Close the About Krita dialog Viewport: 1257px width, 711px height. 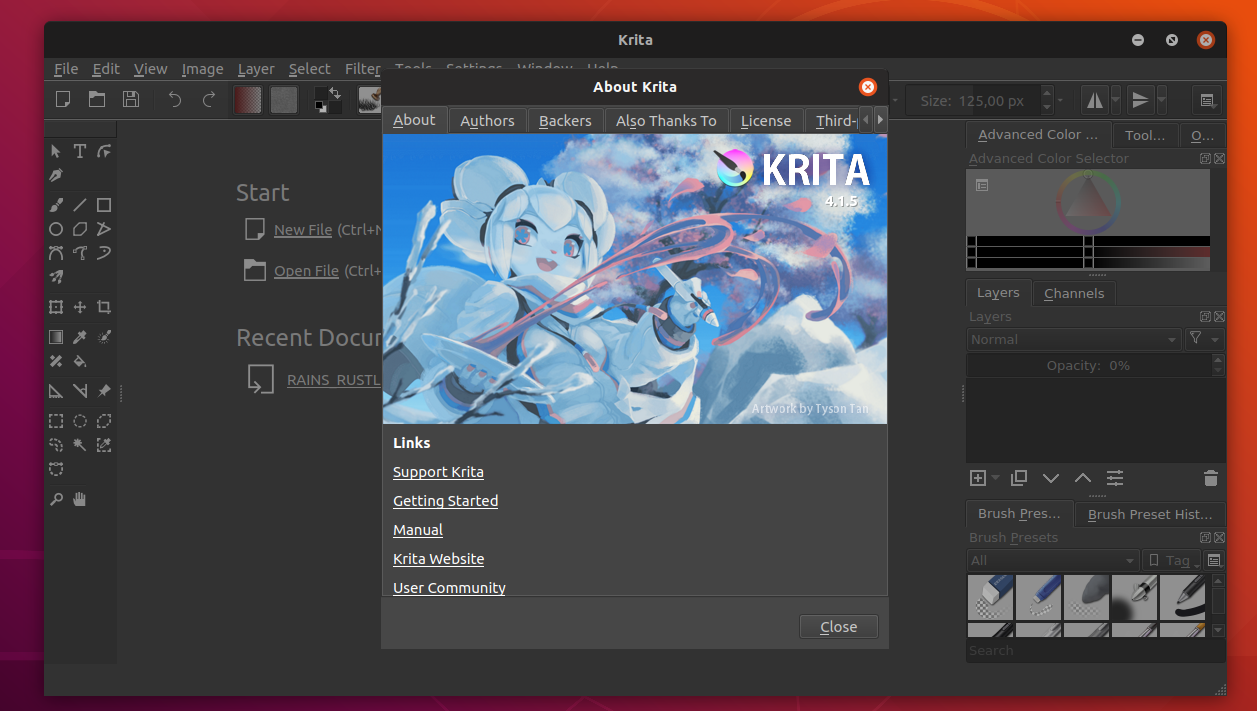838,627
